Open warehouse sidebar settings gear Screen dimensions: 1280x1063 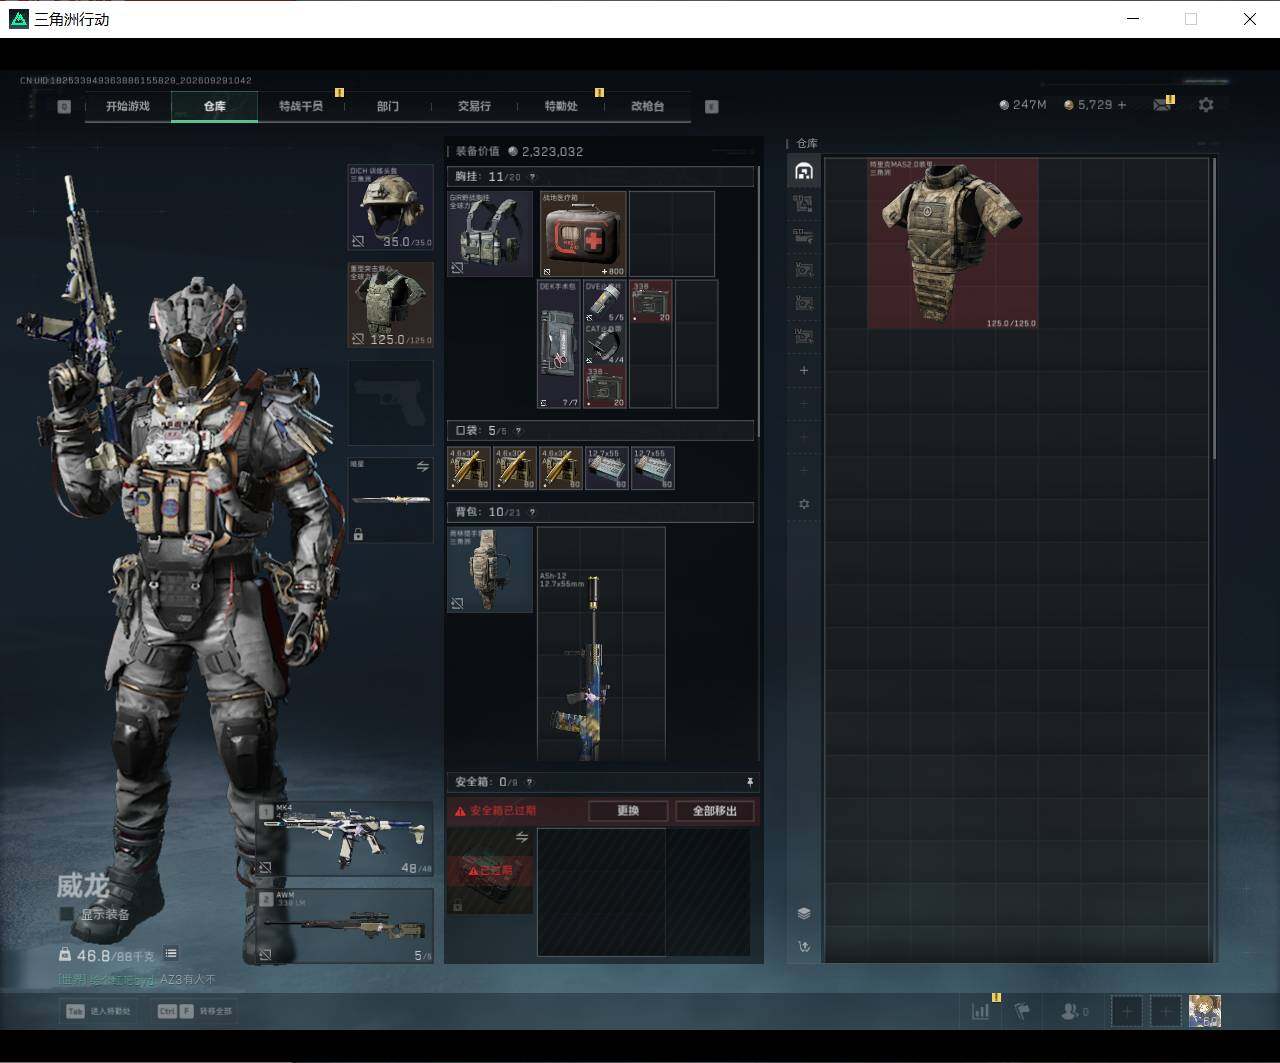click(x=803, y=504)
